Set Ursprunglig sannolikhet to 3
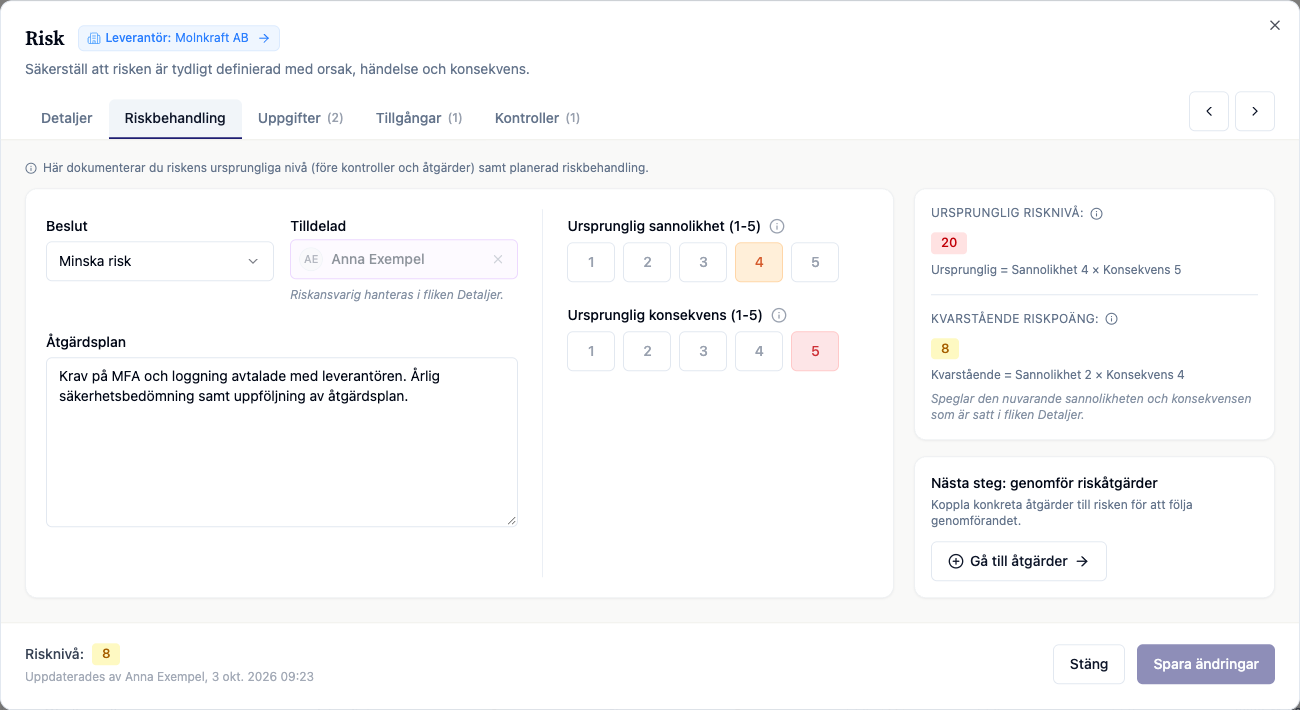 pos(703,262)
